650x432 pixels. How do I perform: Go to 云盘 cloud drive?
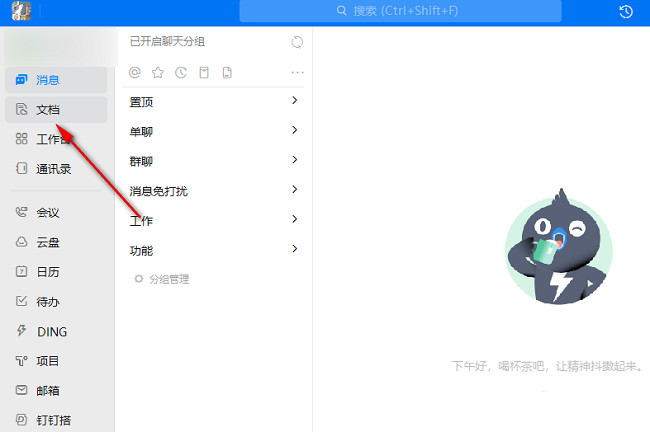point(56,242)
